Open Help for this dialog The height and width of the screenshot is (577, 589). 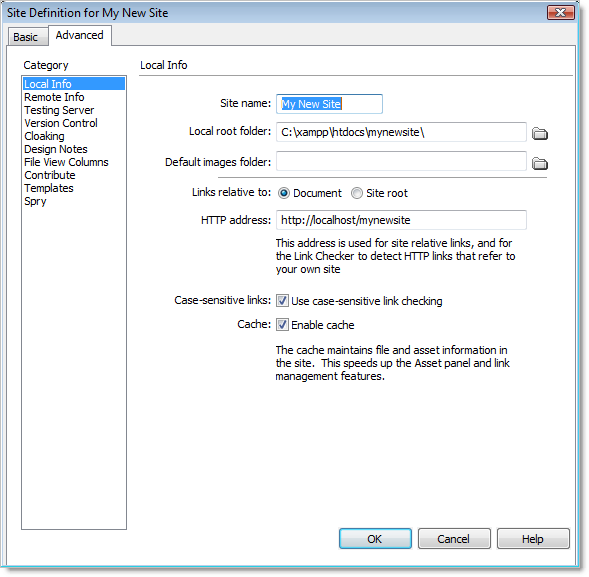(x=533, y=539)
